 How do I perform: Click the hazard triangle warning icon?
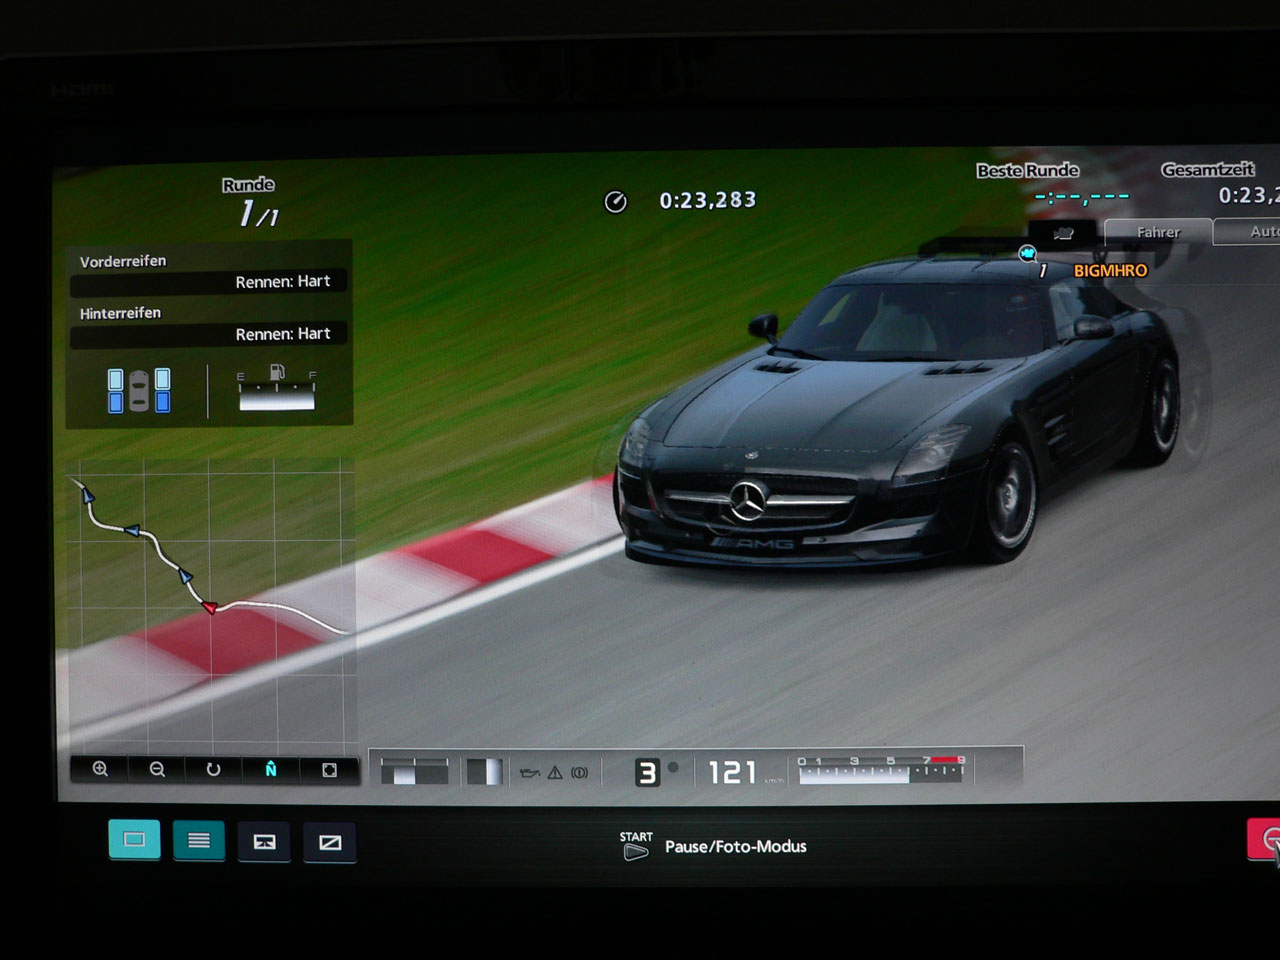(x=555, y=772)
